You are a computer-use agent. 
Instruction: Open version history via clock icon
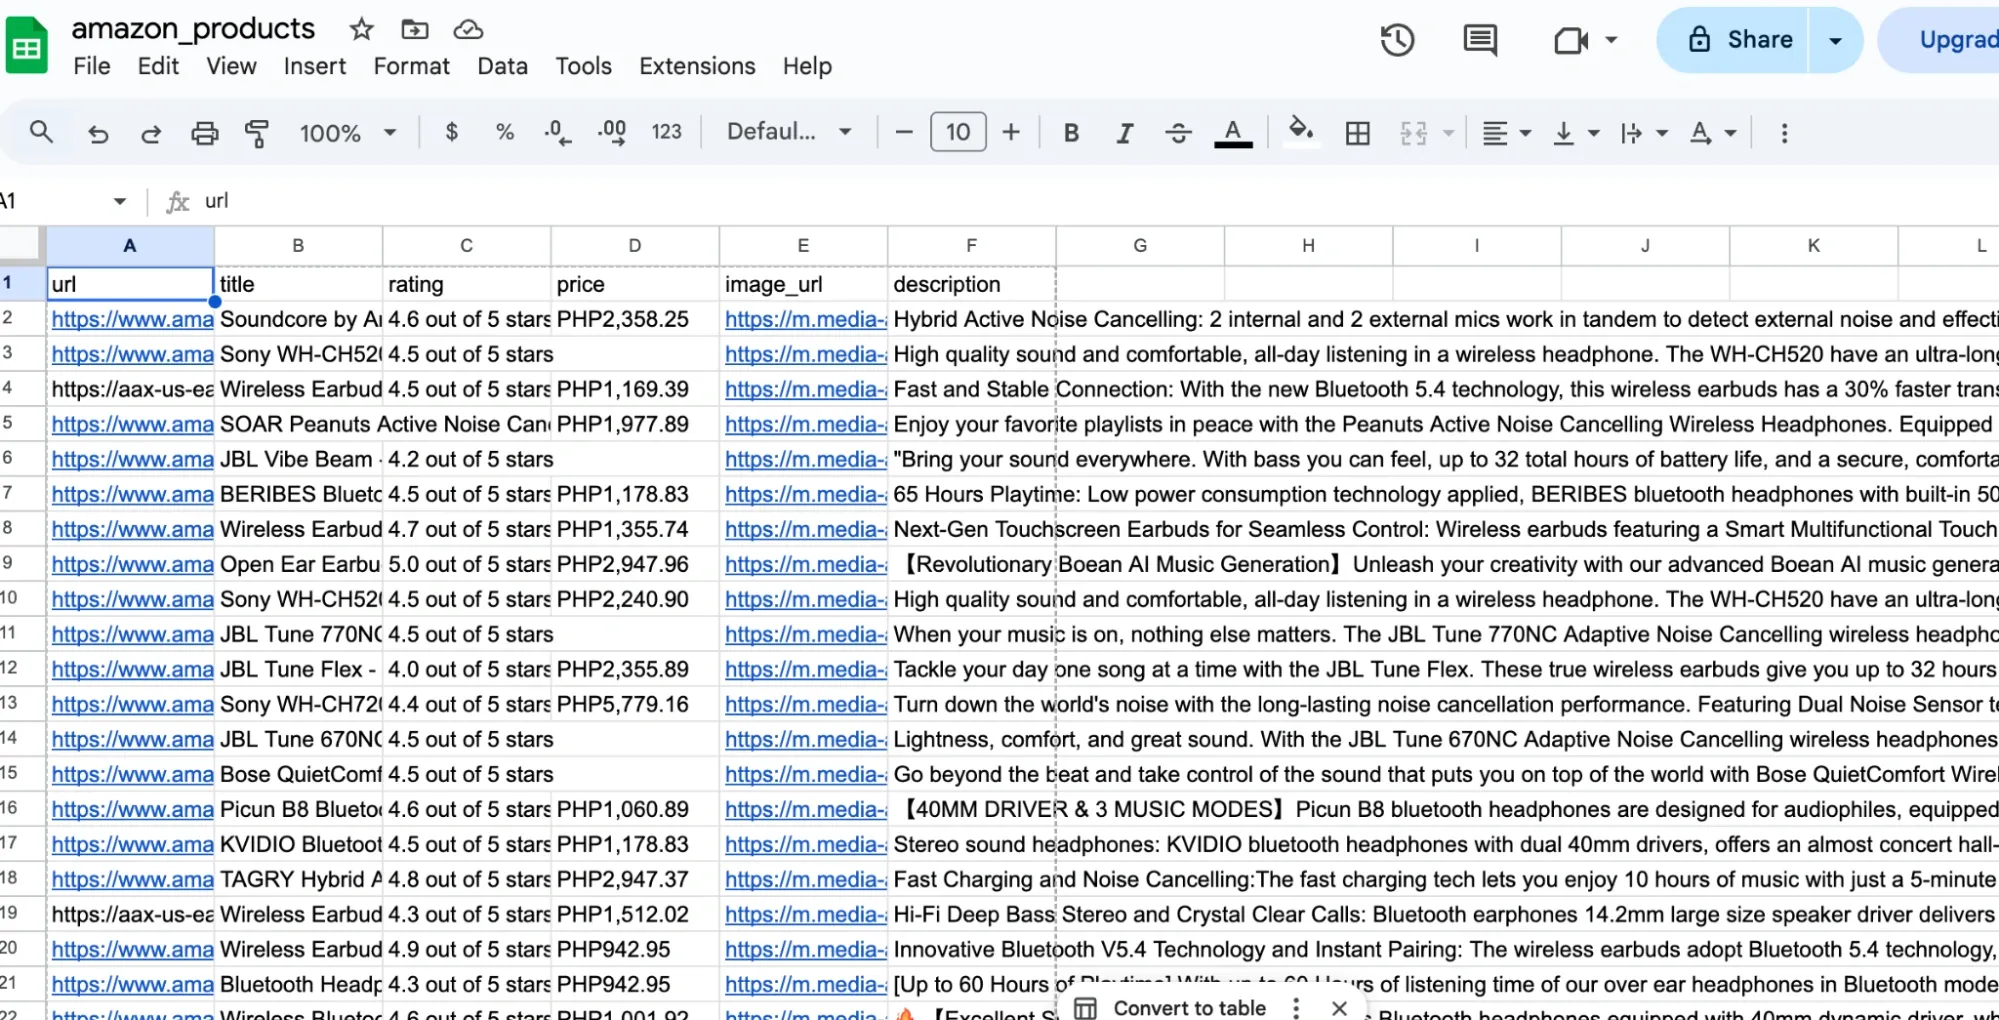[x=1396, y=39]
